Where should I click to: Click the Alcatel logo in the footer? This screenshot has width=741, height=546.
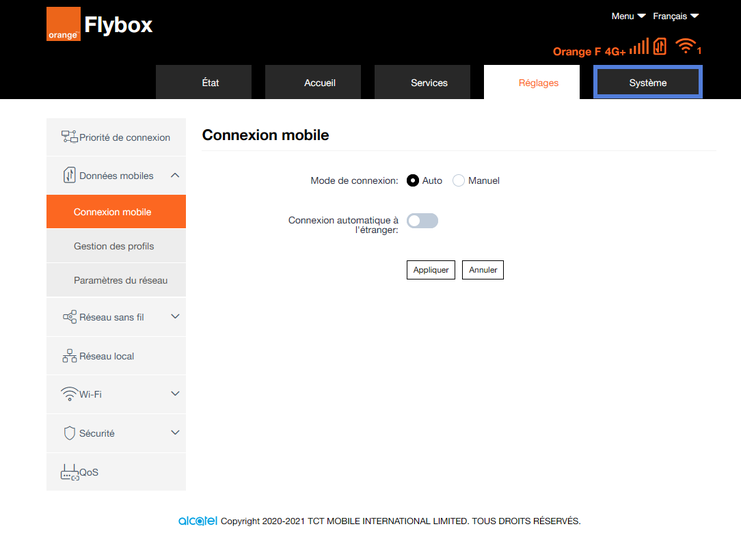[x=198, y=520]
